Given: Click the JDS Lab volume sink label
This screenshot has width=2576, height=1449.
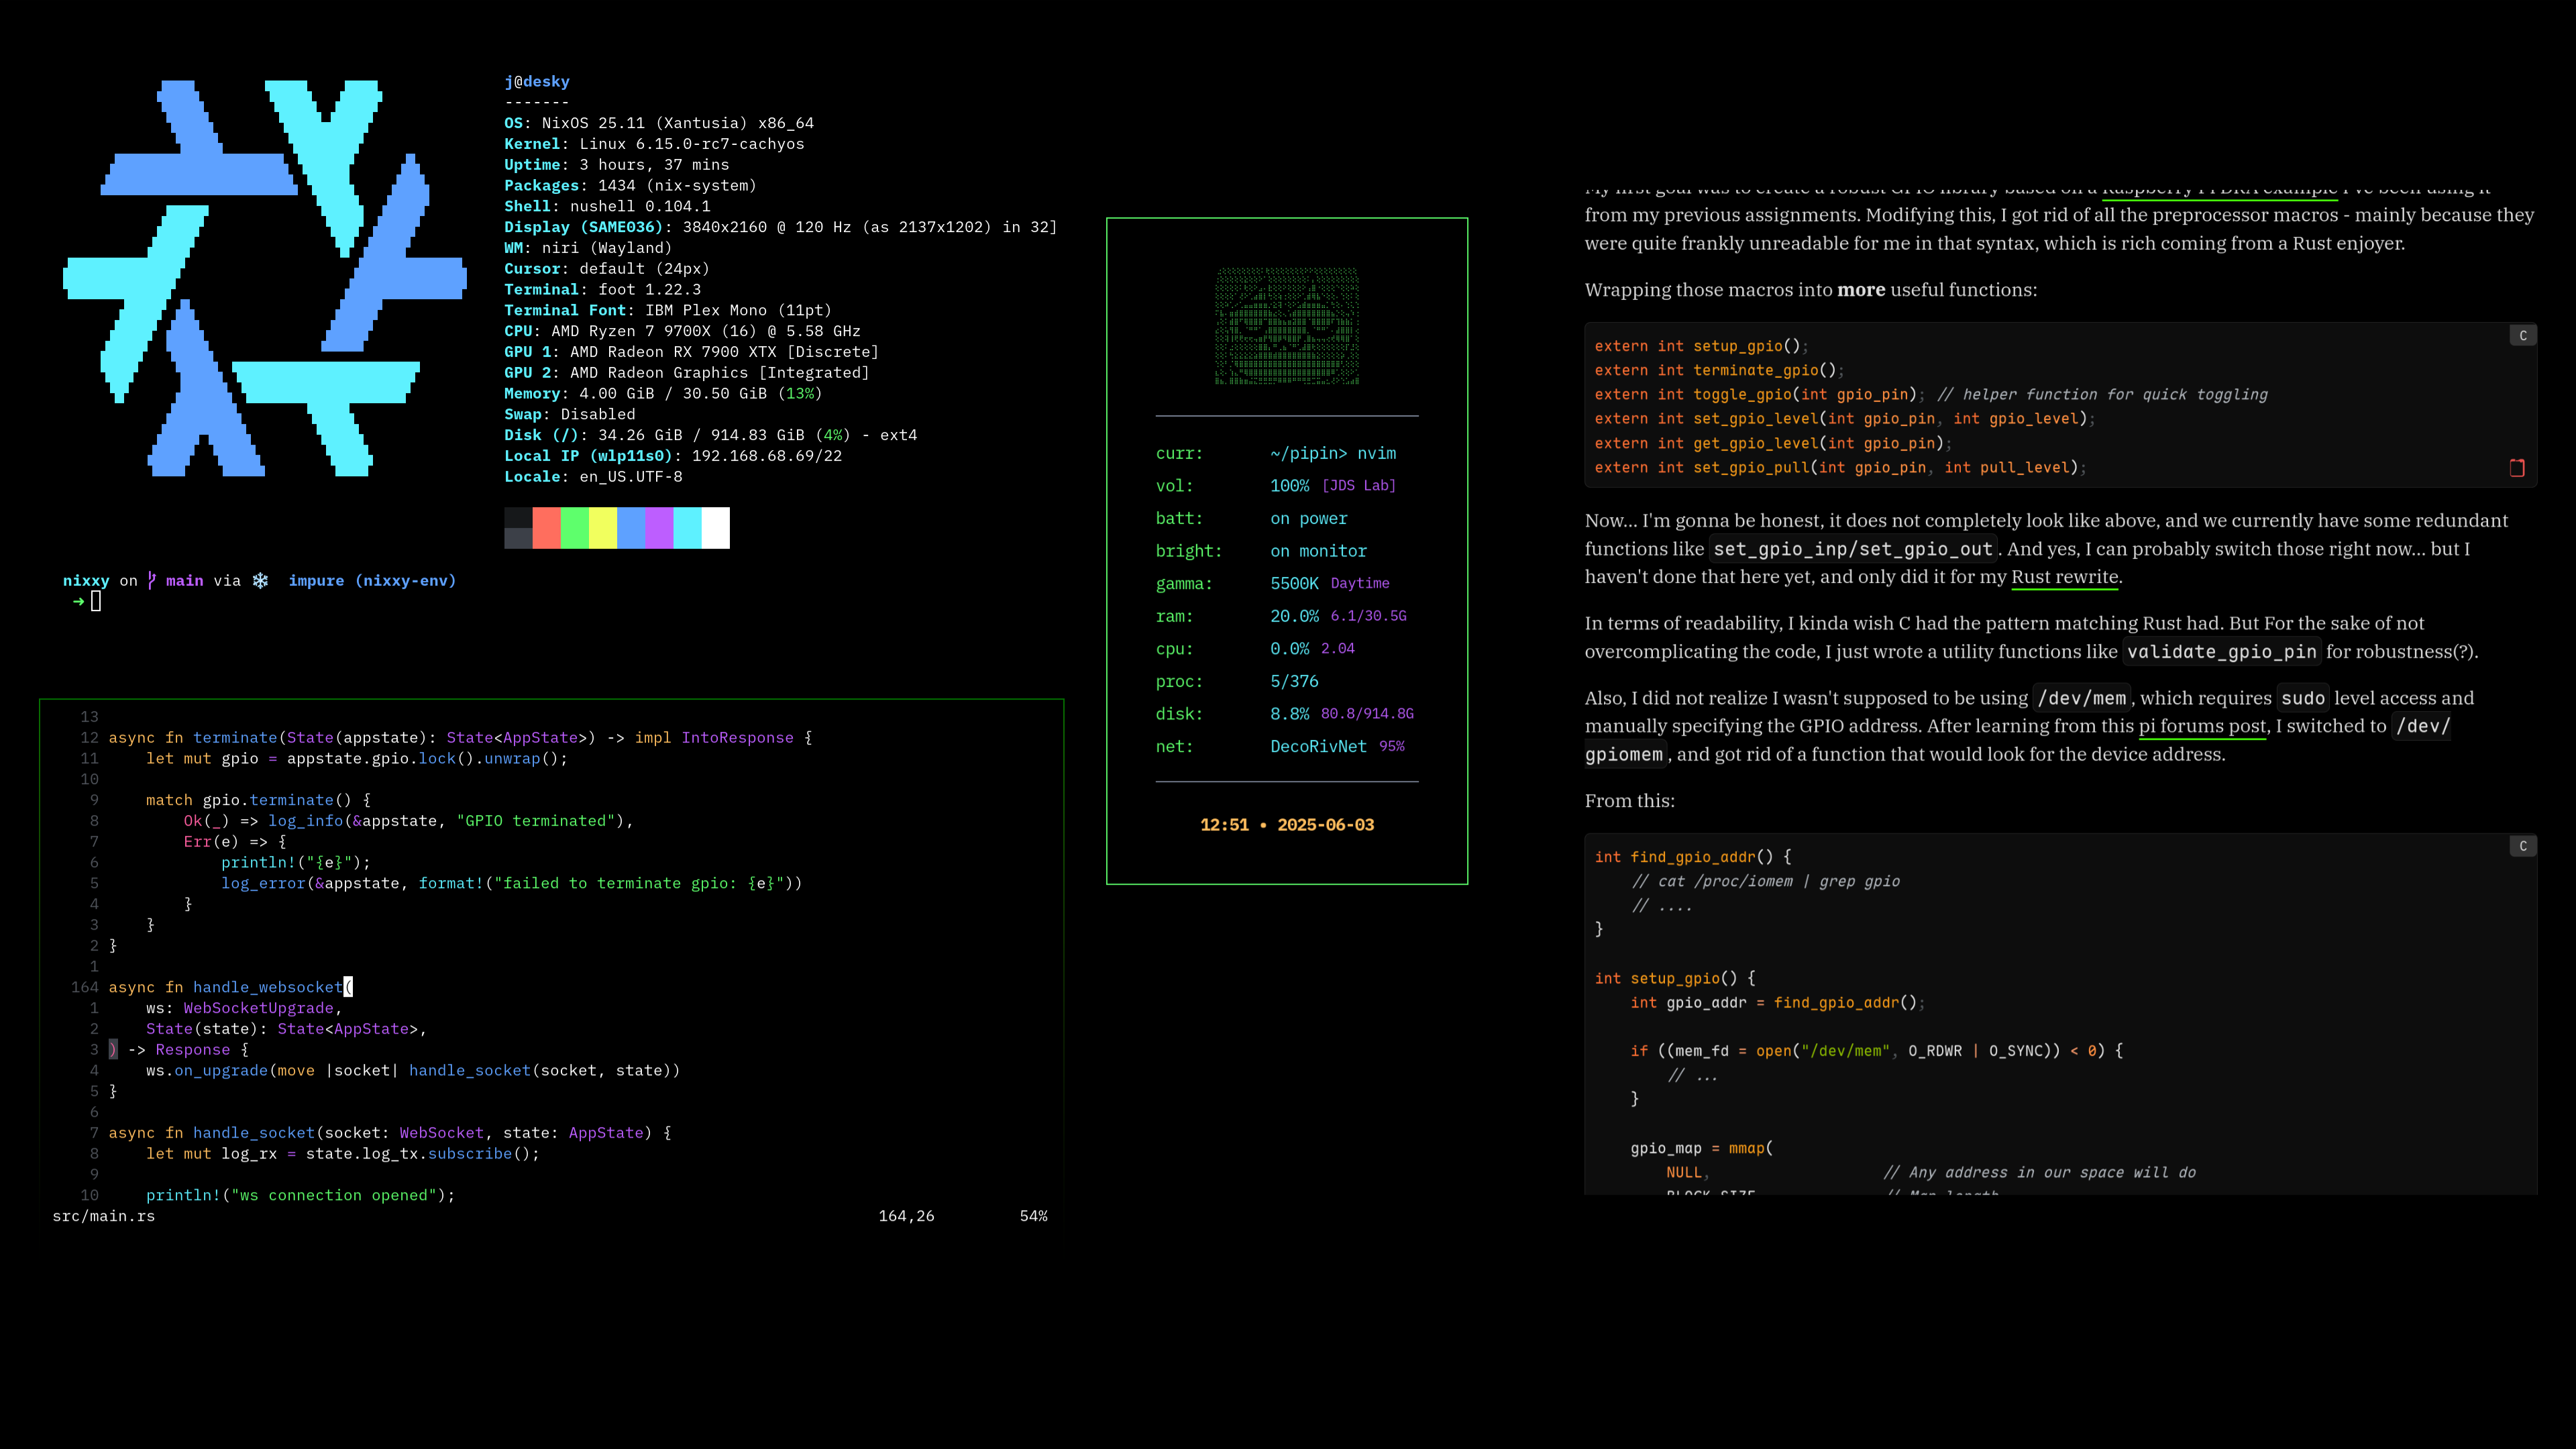Looking at the screenshot, I should click(1359, 485).
